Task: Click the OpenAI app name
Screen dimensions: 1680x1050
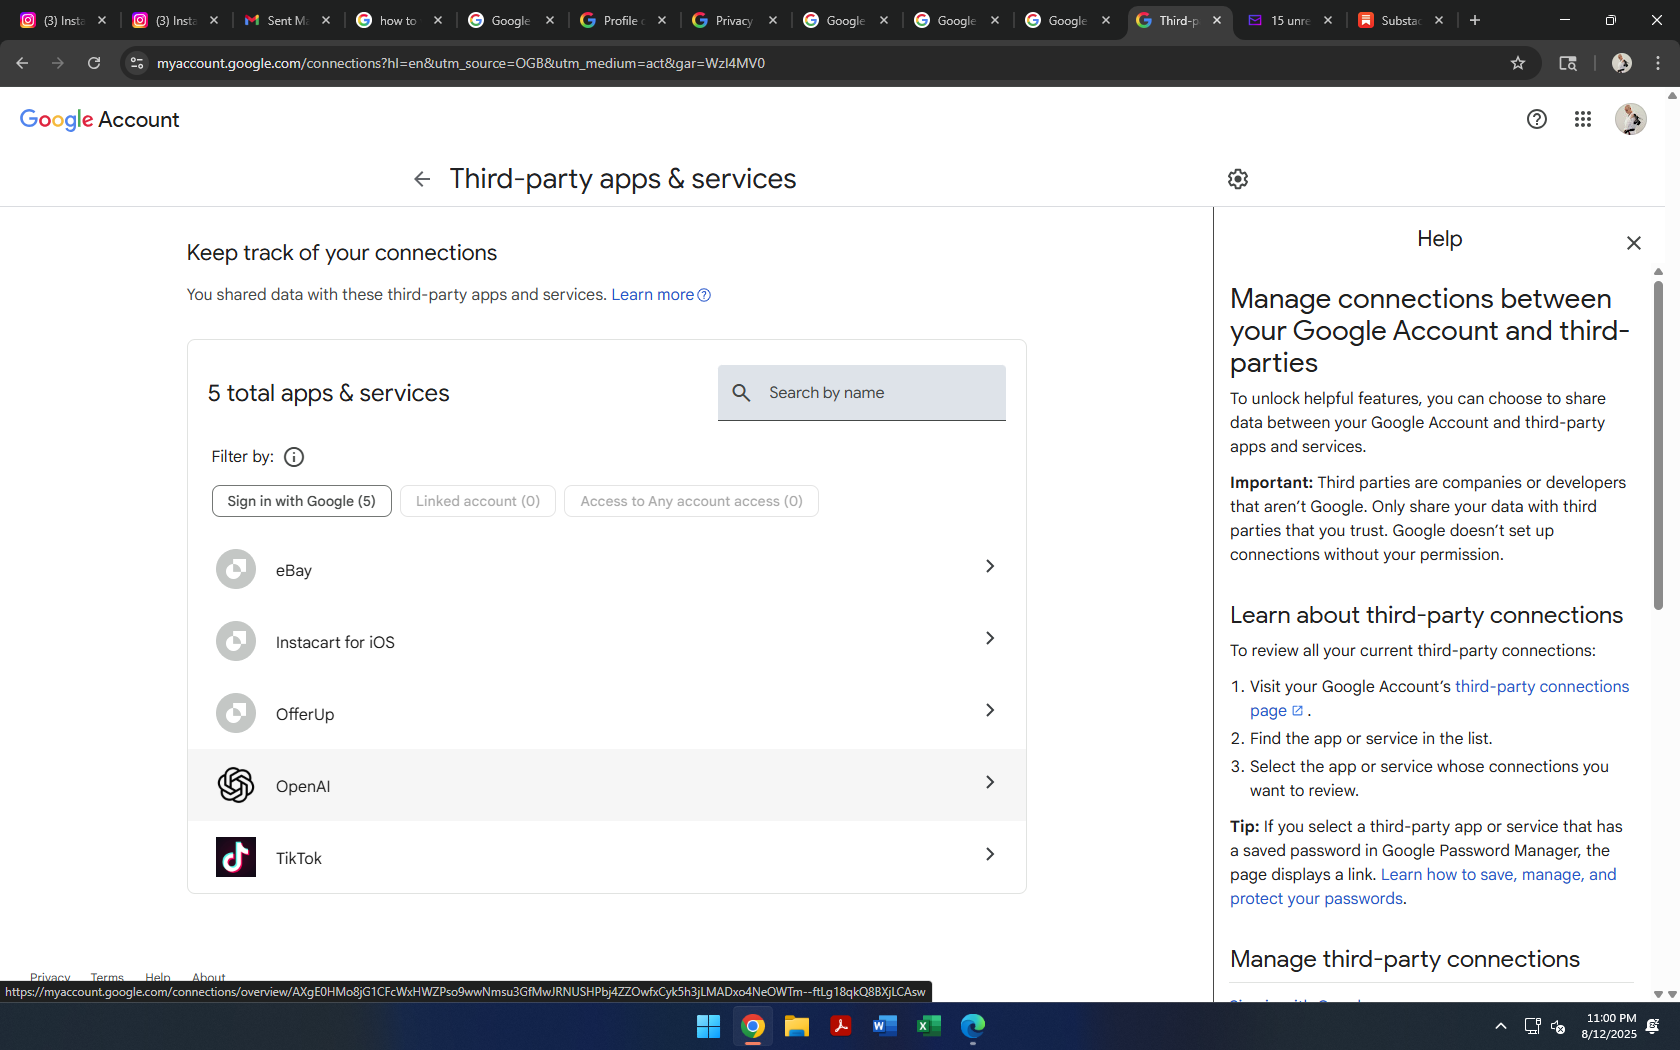Action: point(303,787)
